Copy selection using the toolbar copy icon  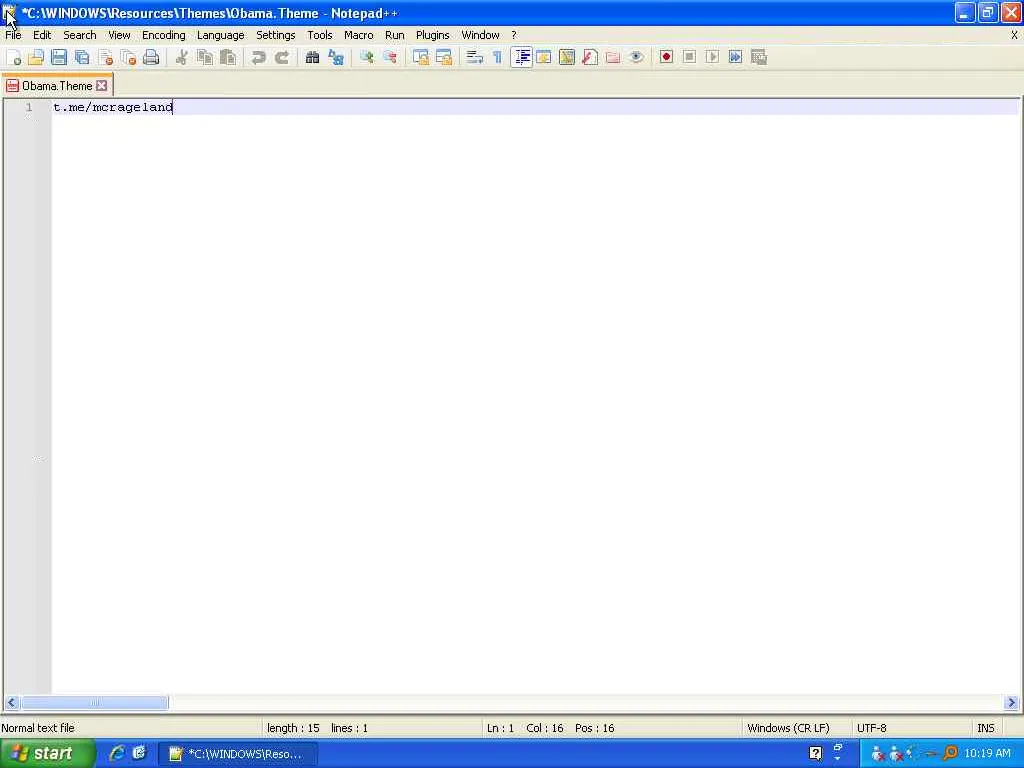204,57
